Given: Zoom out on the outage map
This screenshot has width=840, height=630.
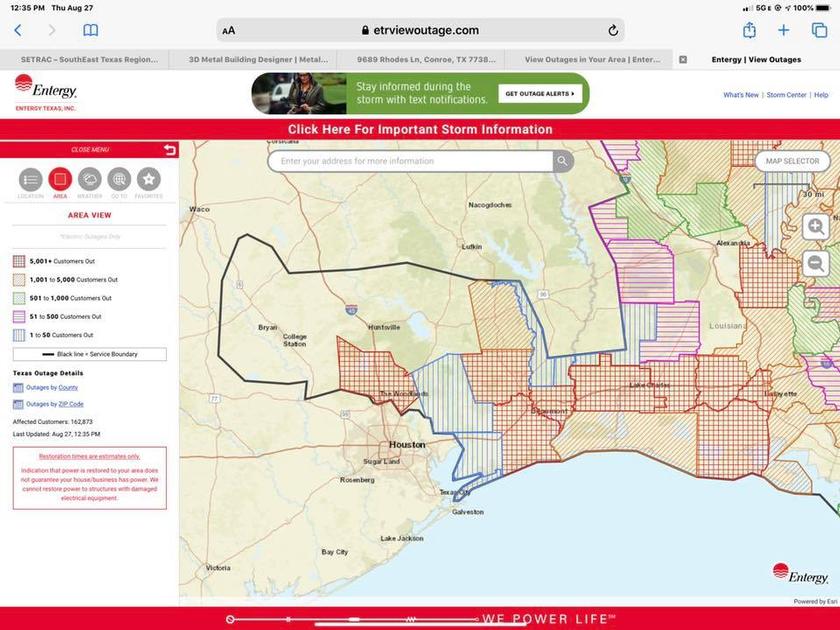Looking at the screenshot, I should [816, 264].
